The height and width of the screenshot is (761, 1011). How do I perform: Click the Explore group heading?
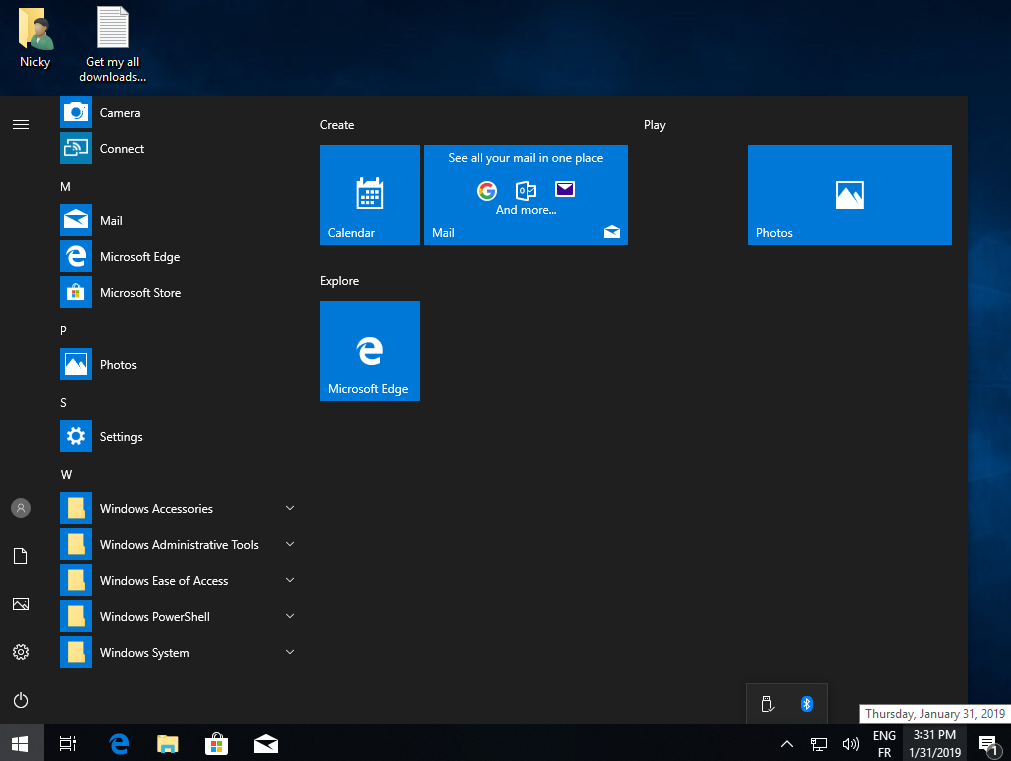tap(339, 281)
